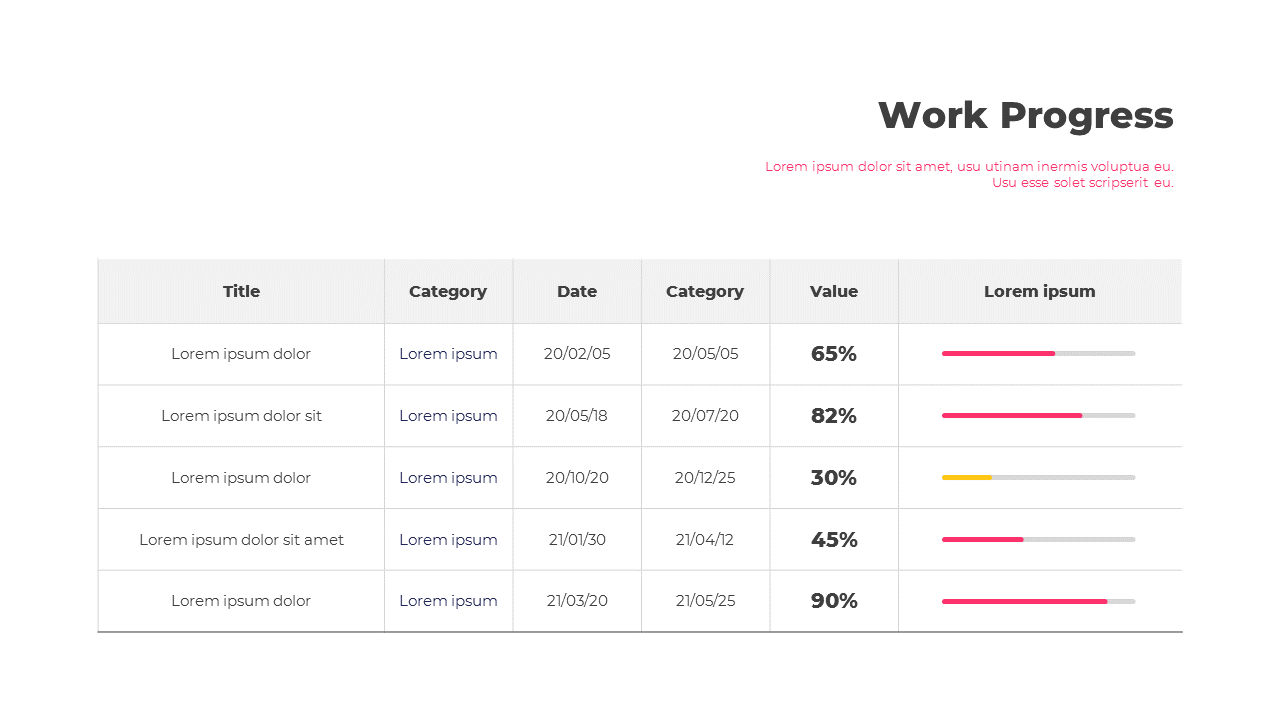
Task: Select the Value column header
Action: (834, 292)
